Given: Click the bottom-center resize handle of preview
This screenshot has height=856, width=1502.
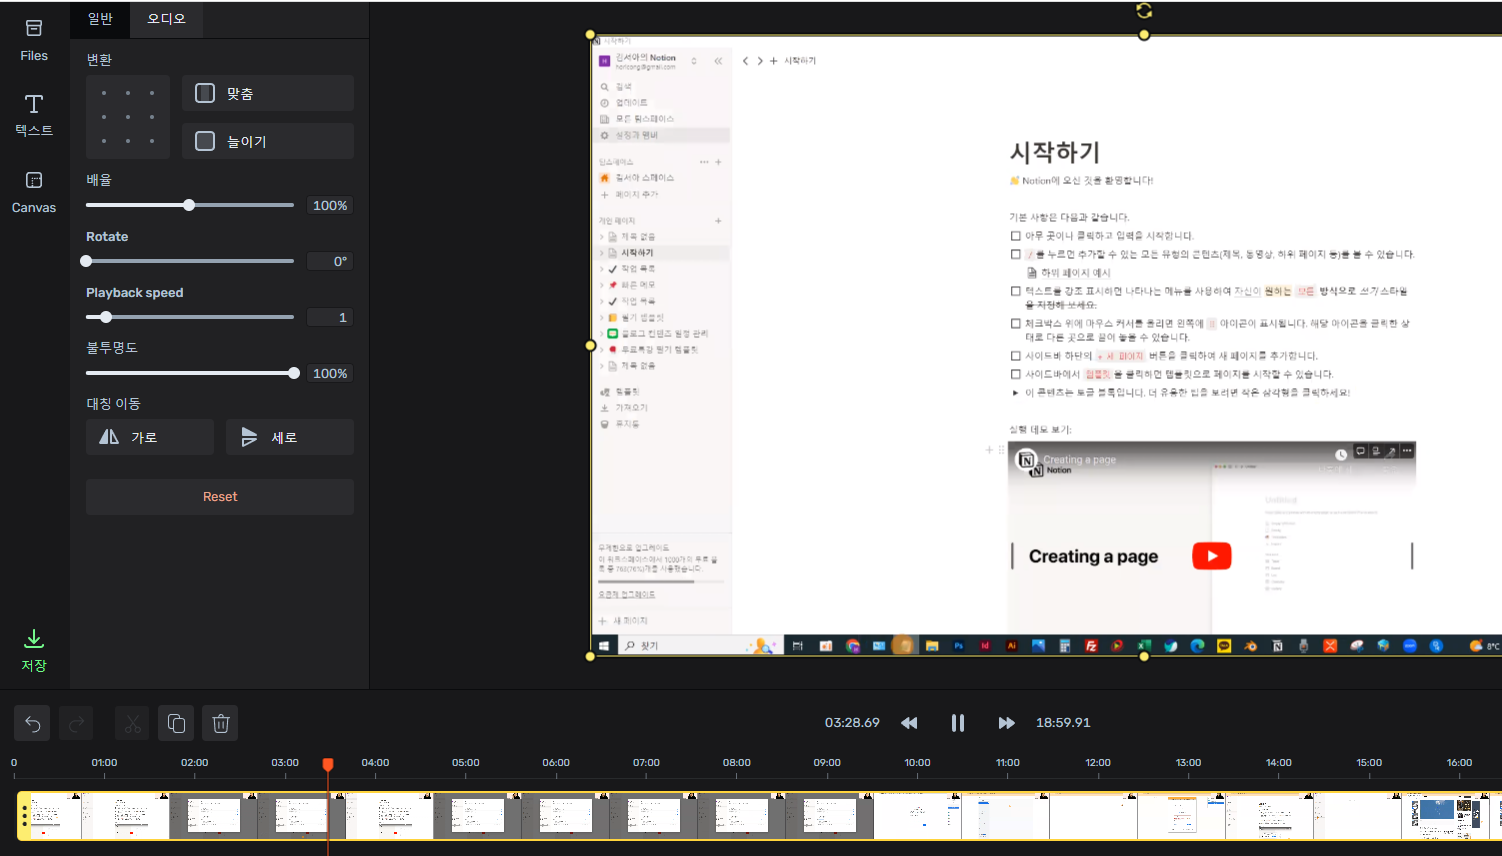Looking at the screenshot, I should (1144, 657).
